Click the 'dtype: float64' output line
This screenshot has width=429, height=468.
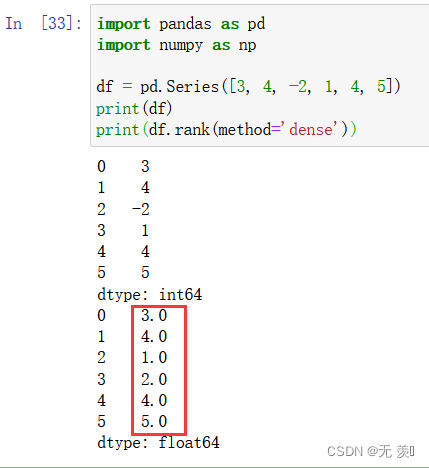click(x=158, y=443)
